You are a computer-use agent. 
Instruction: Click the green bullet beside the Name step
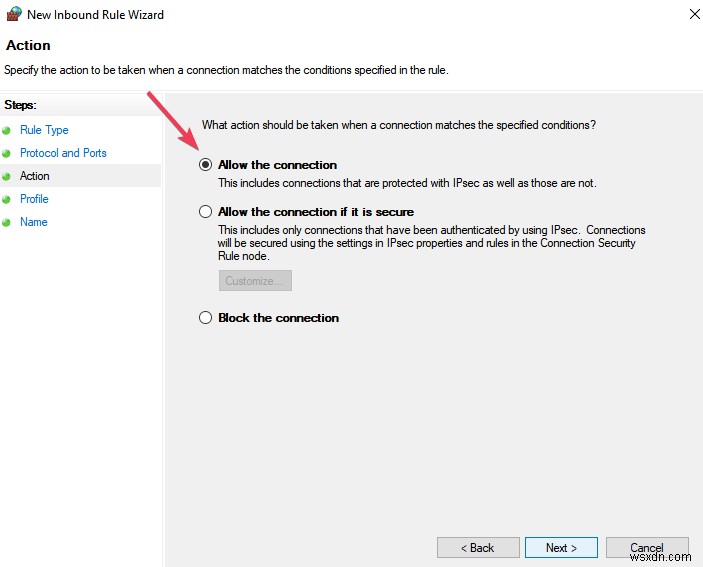point(7,222)
